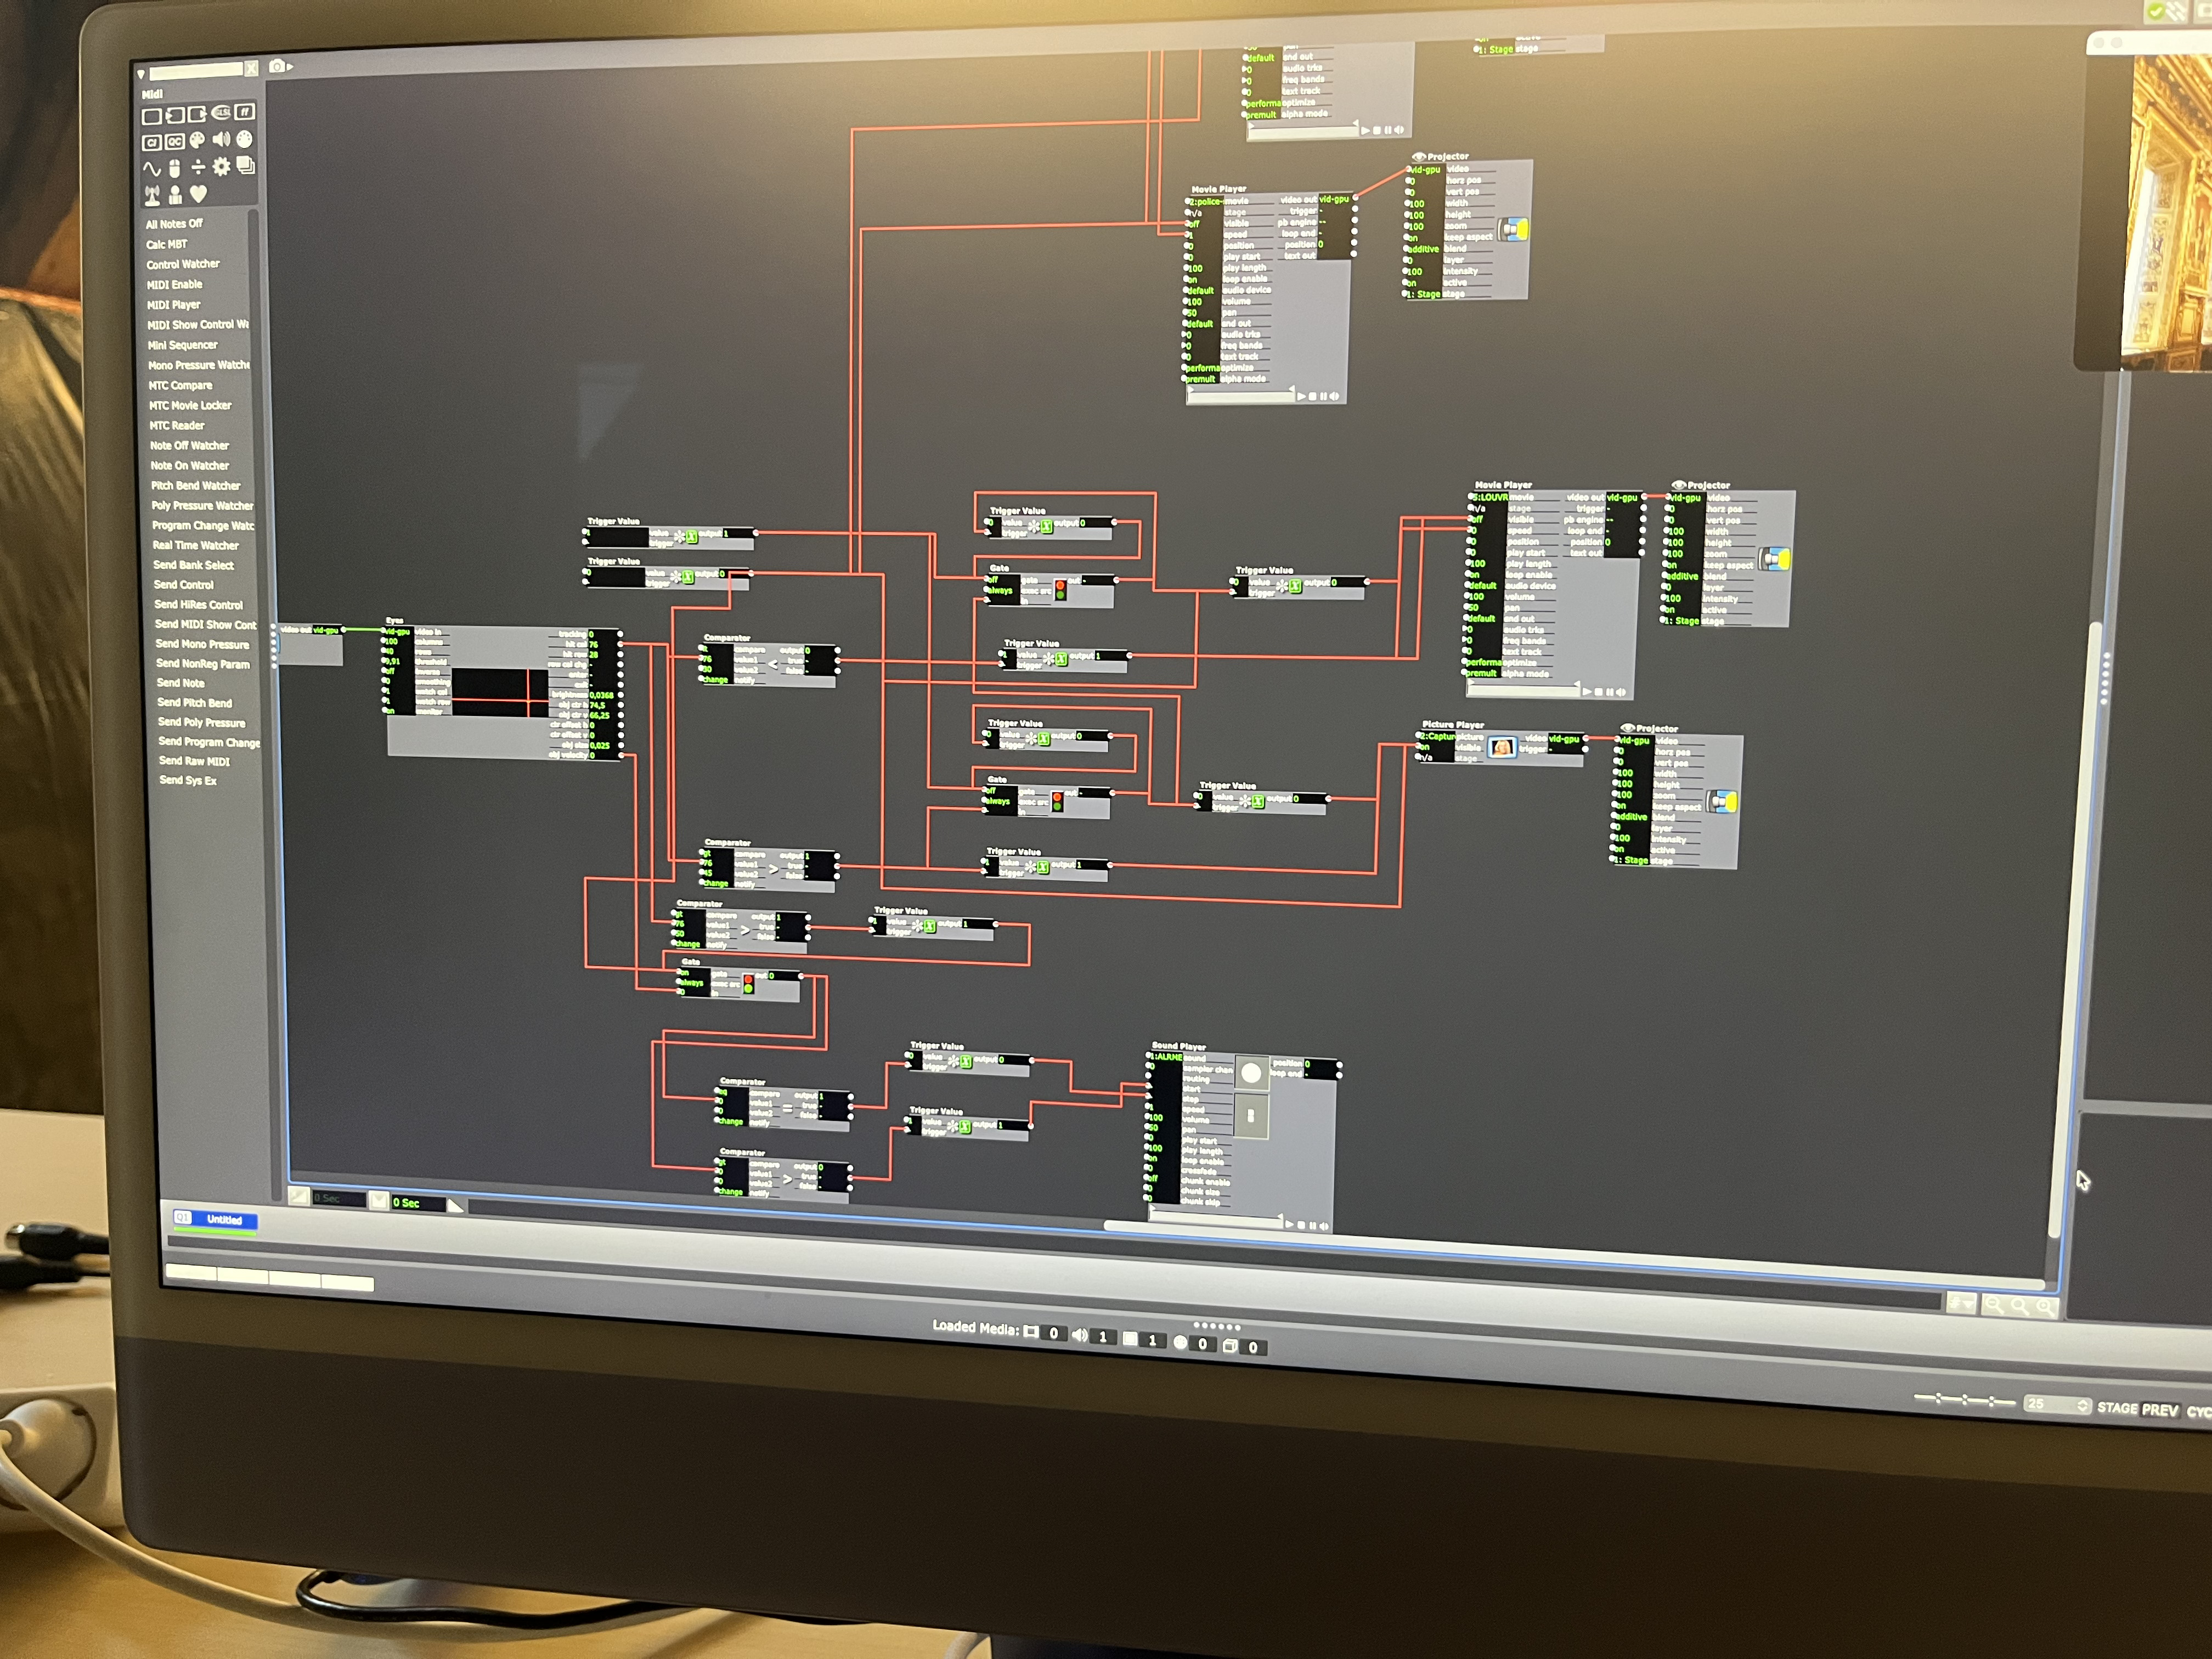Click the sine wave generator actors group

(x=152, y=168)
